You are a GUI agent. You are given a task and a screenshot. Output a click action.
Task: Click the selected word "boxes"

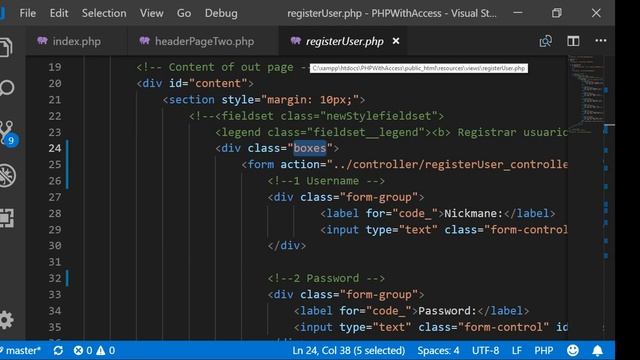click(310, 148)
